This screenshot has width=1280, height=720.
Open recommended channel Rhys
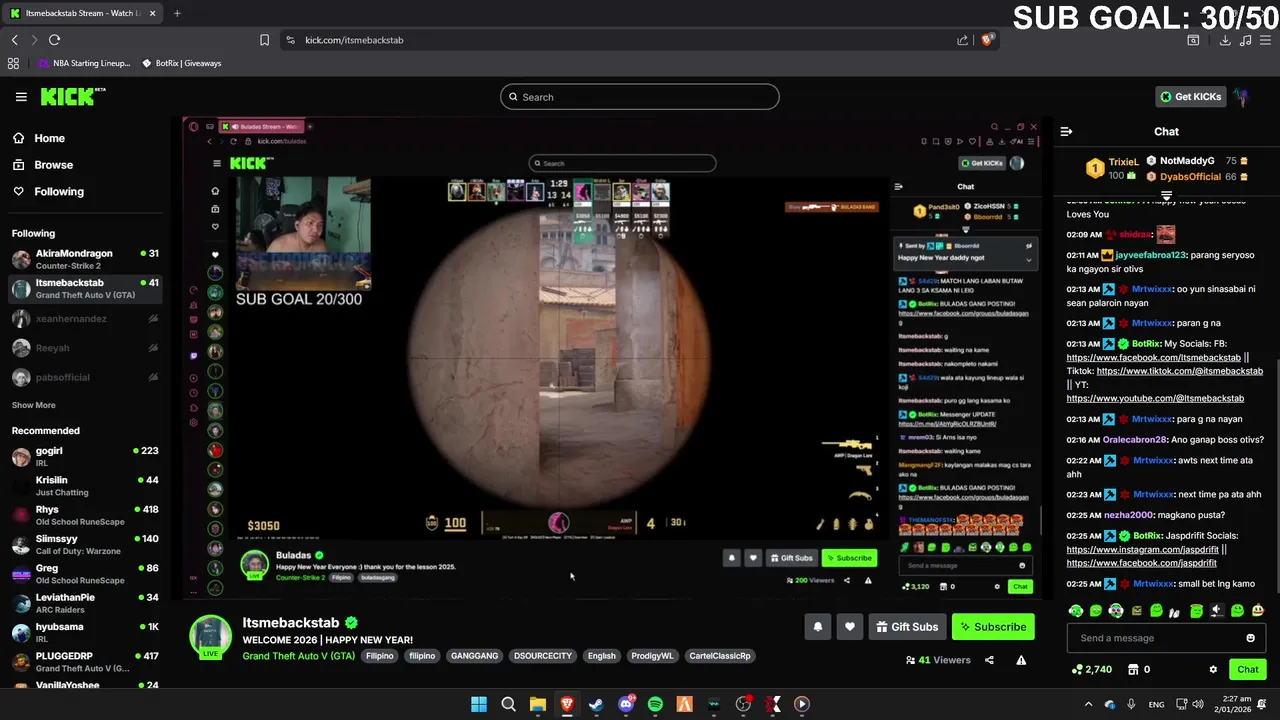pyautogui.click(x=85, y=515)
